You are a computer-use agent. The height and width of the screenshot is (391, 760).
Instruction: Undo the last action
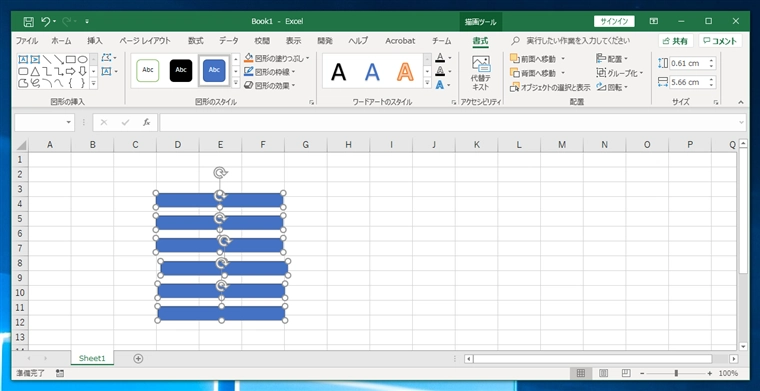pos(46,21)
